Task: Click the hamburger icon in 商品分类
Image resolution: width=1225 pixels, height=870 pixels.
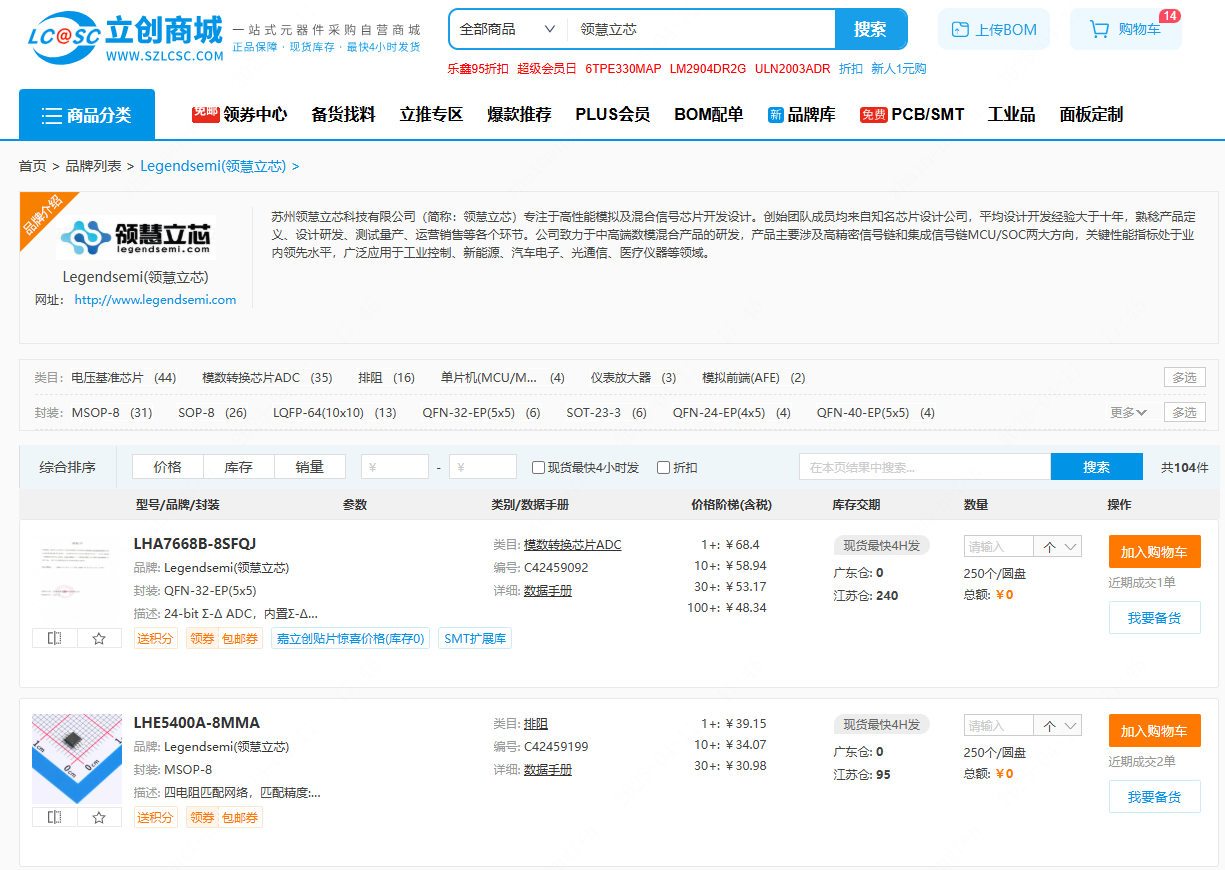Action: [51, 115]
